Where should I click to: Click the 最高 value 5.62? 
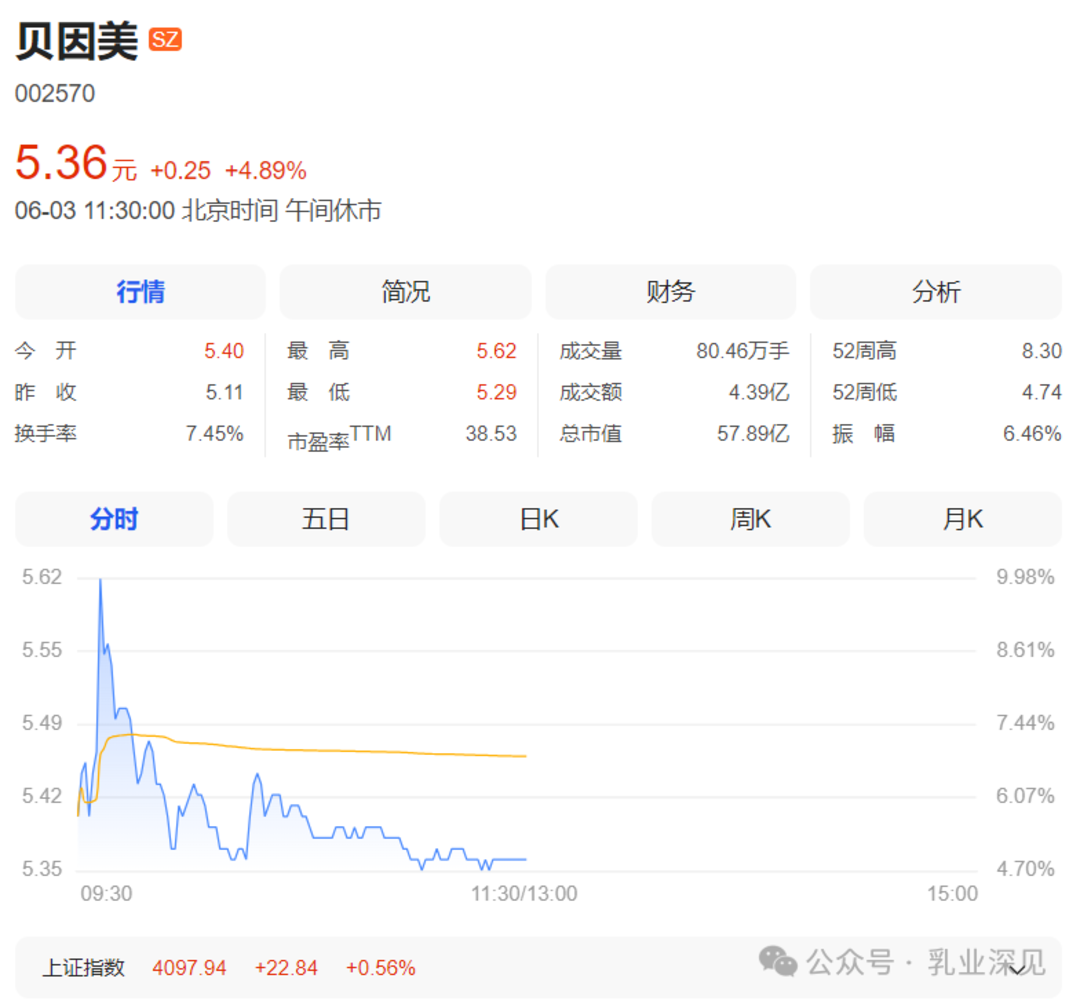tap(497, 351)
